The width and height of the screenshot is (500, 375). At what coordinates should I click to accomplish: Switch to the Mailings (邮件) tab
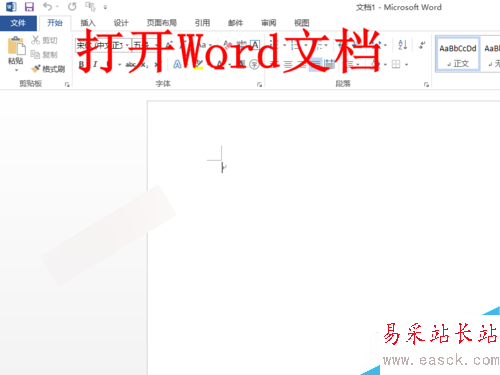point(235,23)
